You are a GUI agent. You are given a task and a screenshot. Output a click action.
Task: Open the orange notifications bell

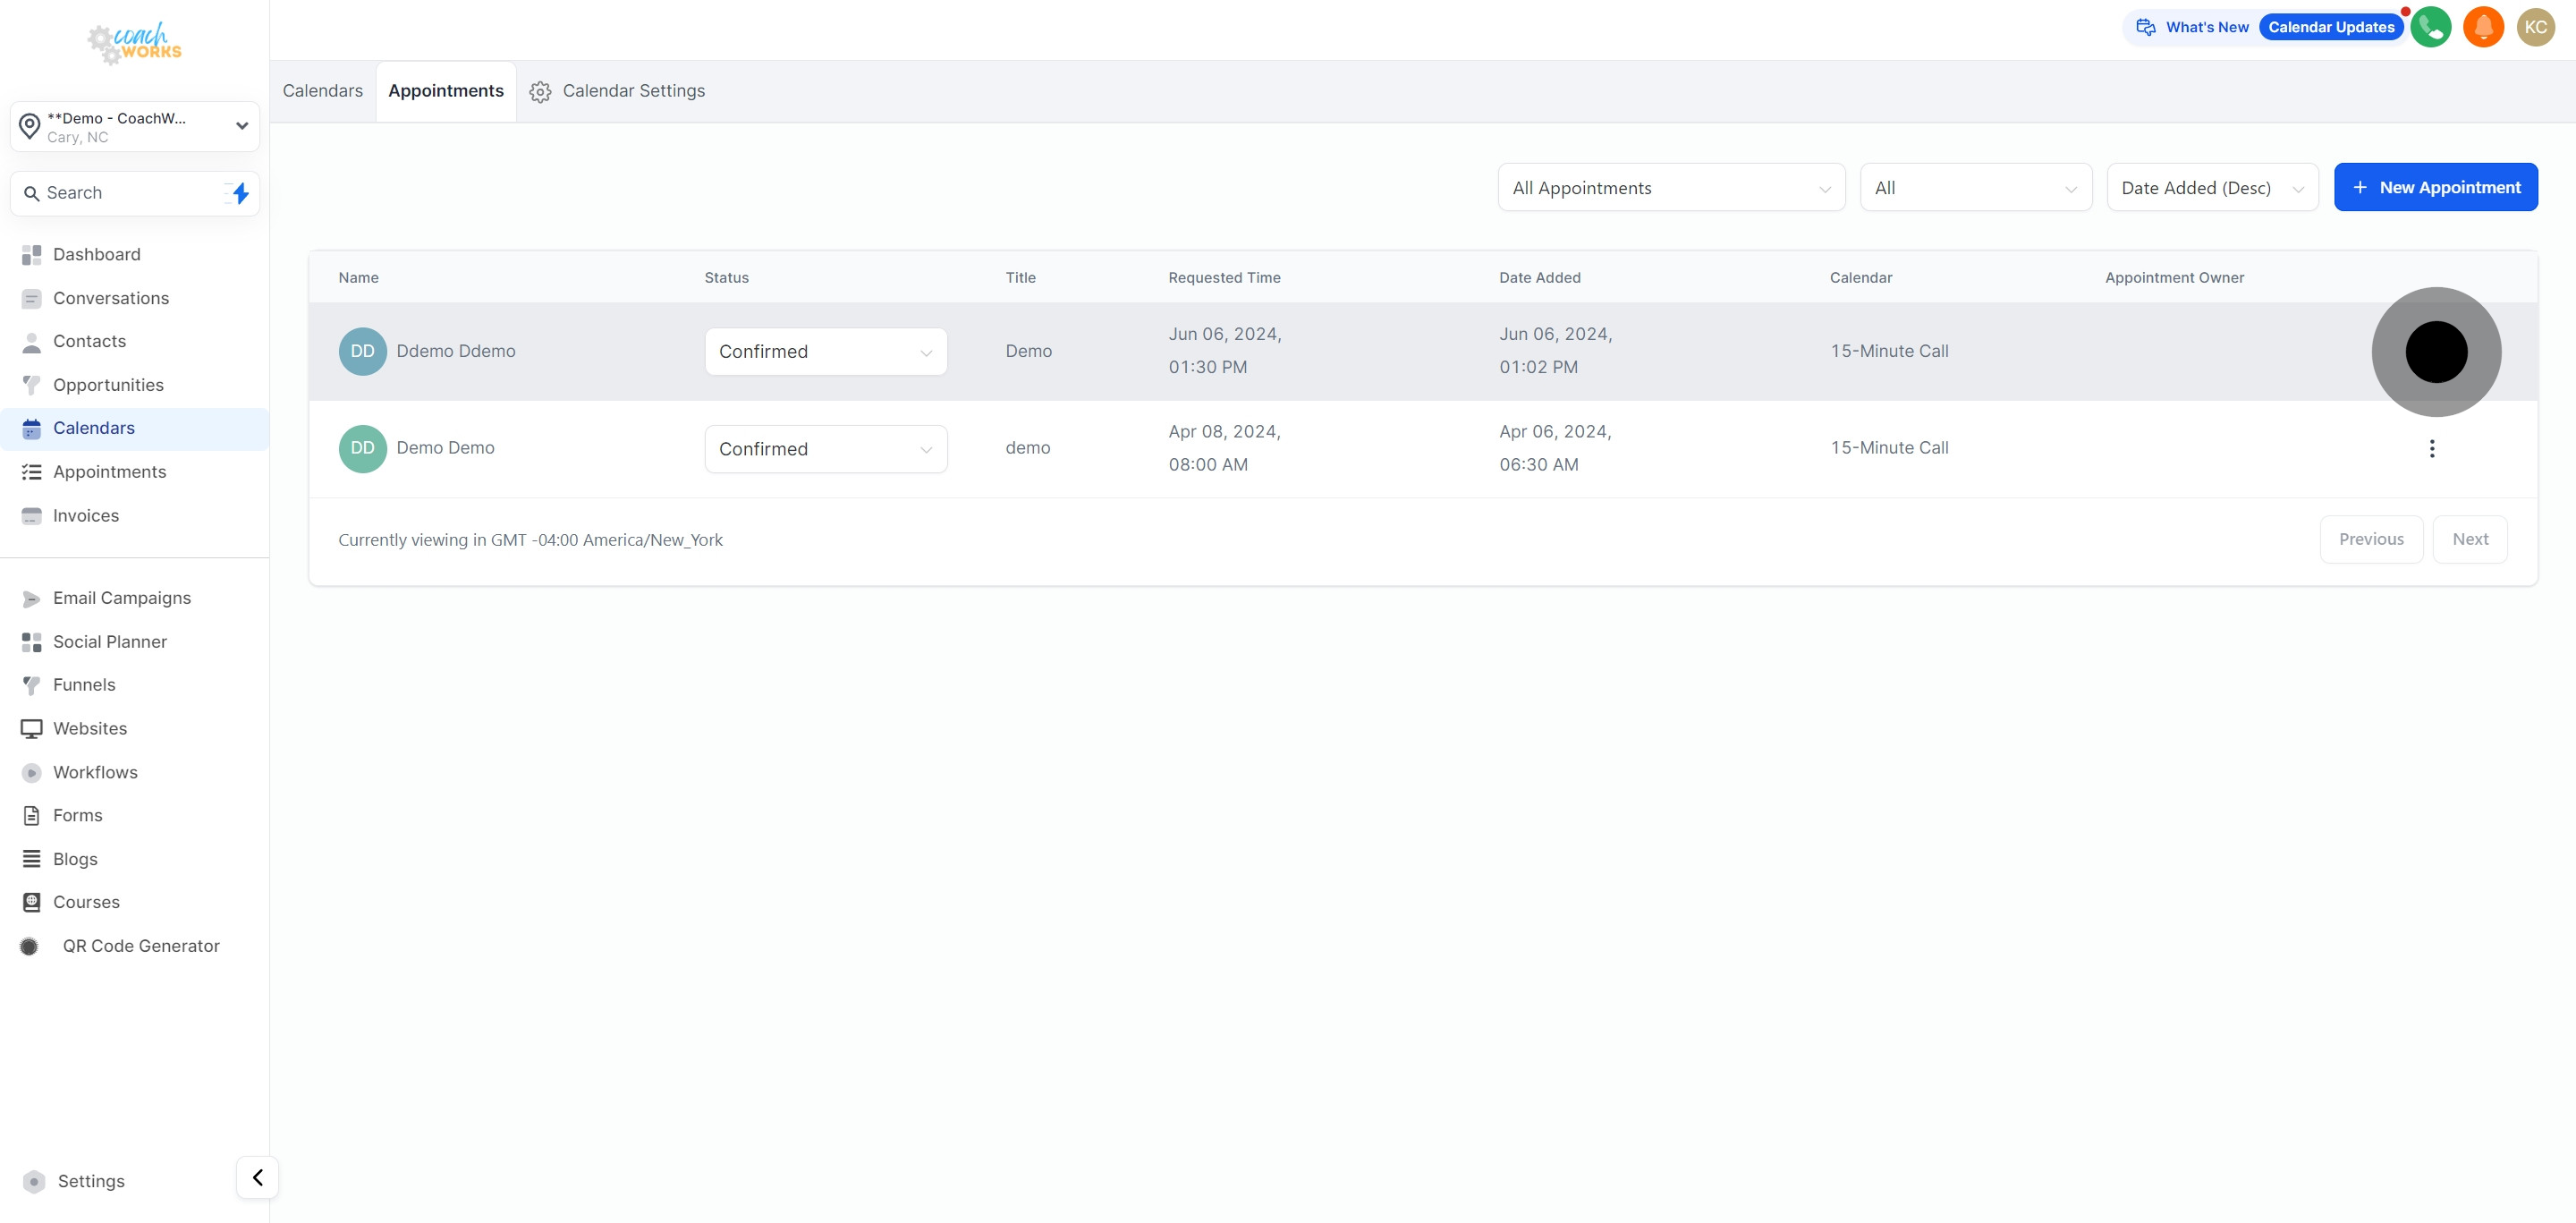click(x=2483, y=27)
